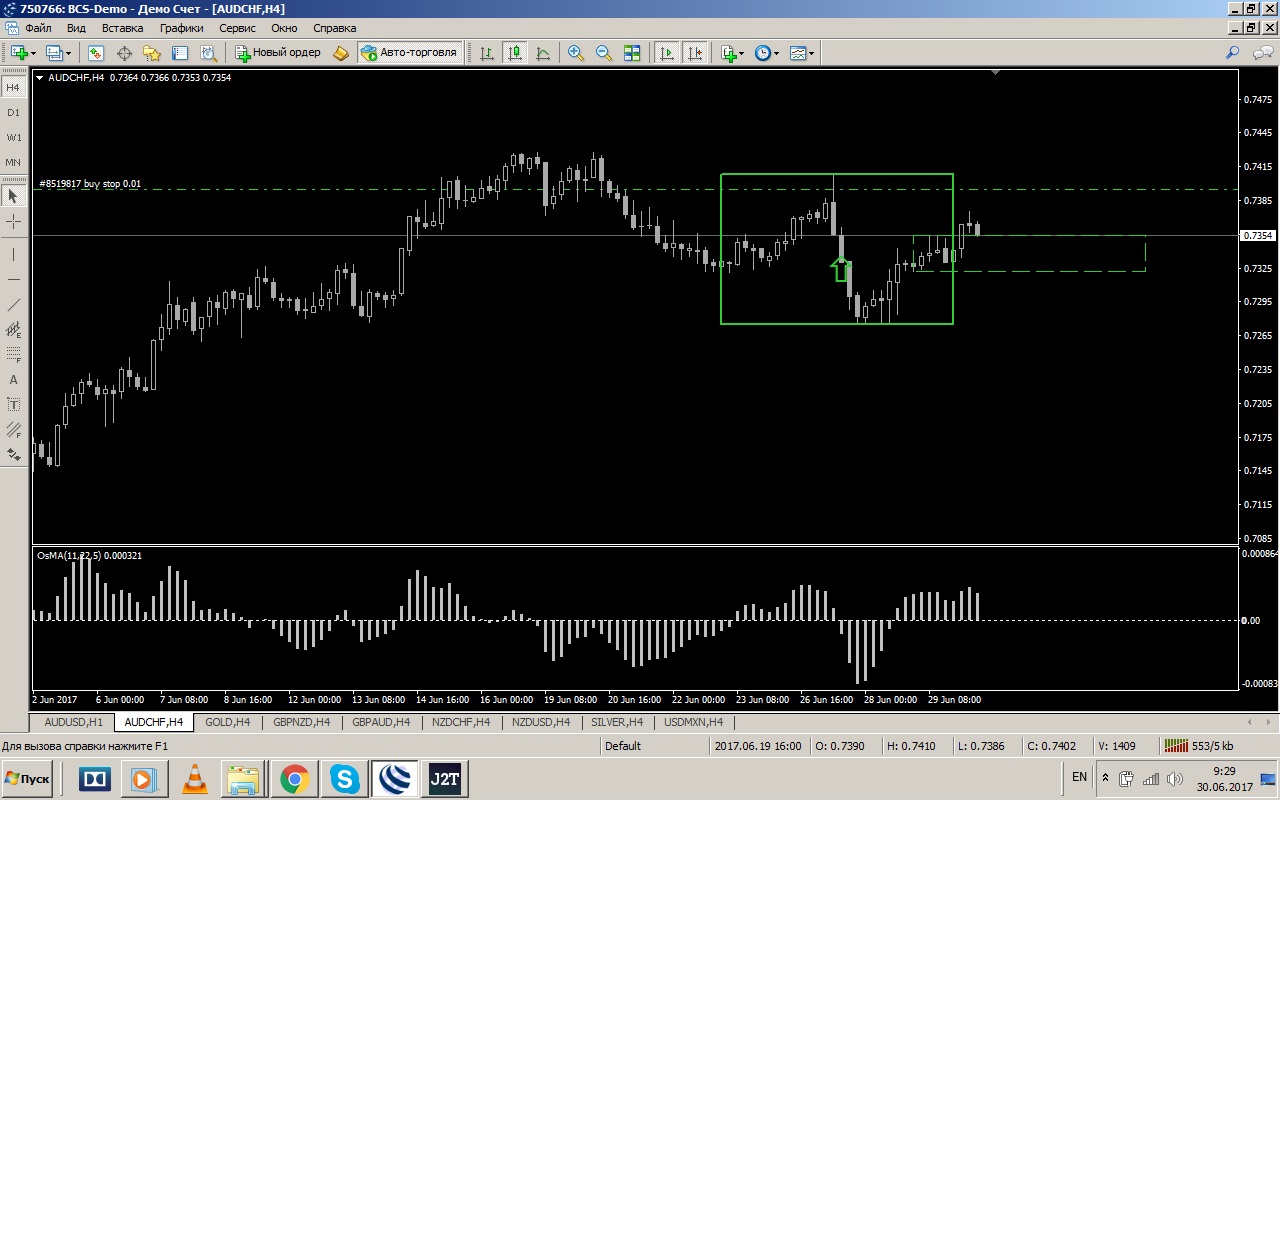Image resolution: width=1280 pixels, height=1244 pixels.
Task: Click the #8519817 buy stop order label
Action: pos(90,184)
